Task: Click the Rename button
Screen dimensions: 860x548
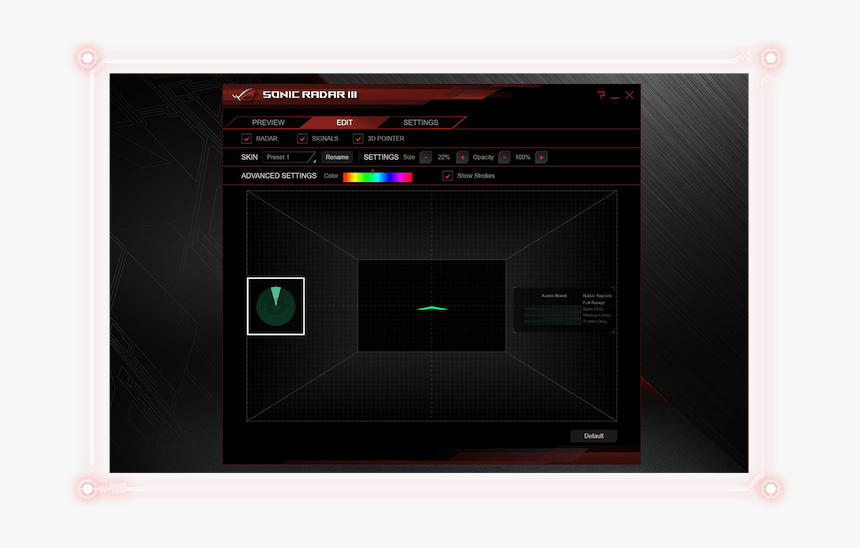Action: click(x=337, y=157)
